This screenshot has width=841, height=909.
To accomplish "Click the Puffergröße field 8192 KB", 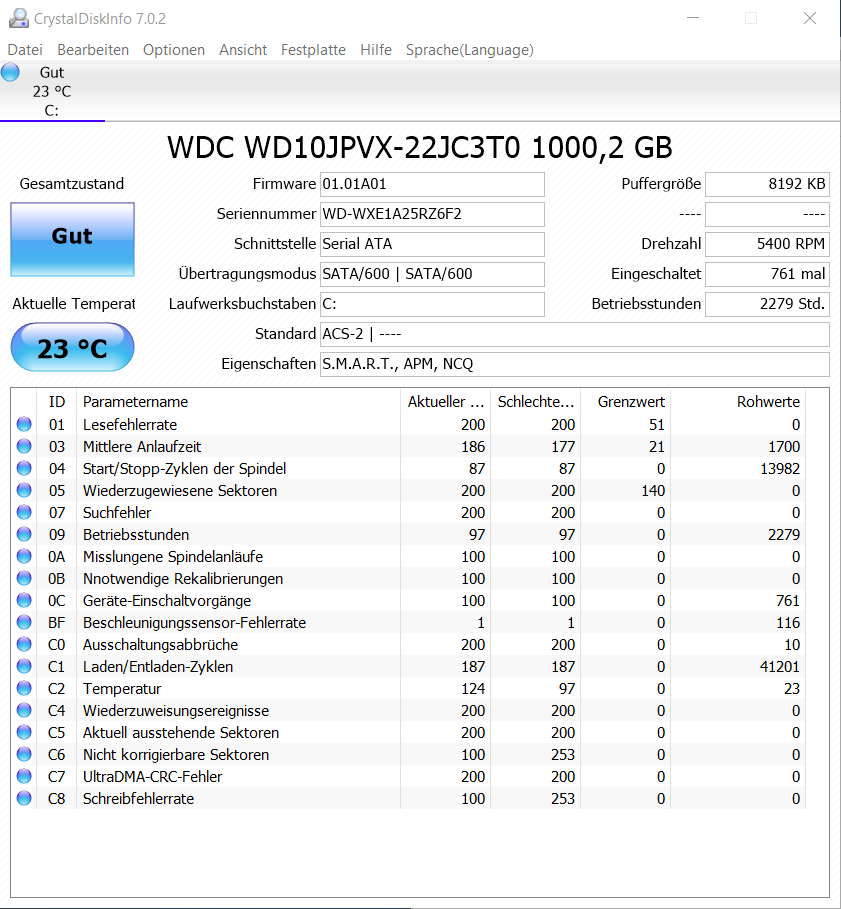I will click(x=767, y=184).
